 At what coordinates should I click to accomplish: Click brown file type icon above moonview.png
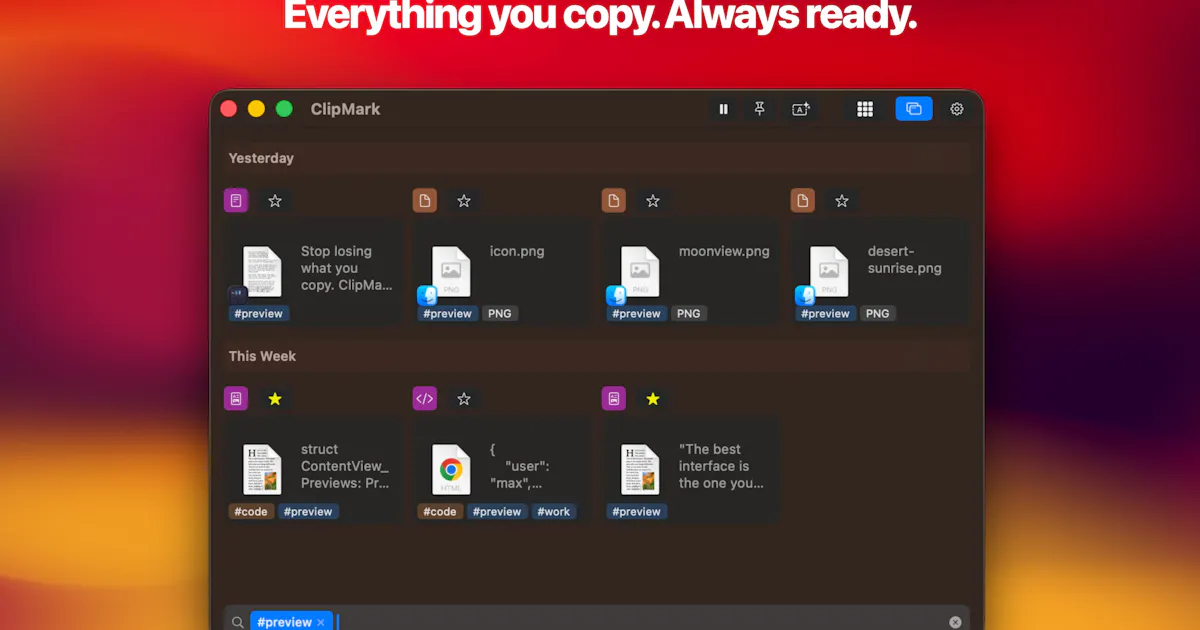tap(614, 201)
